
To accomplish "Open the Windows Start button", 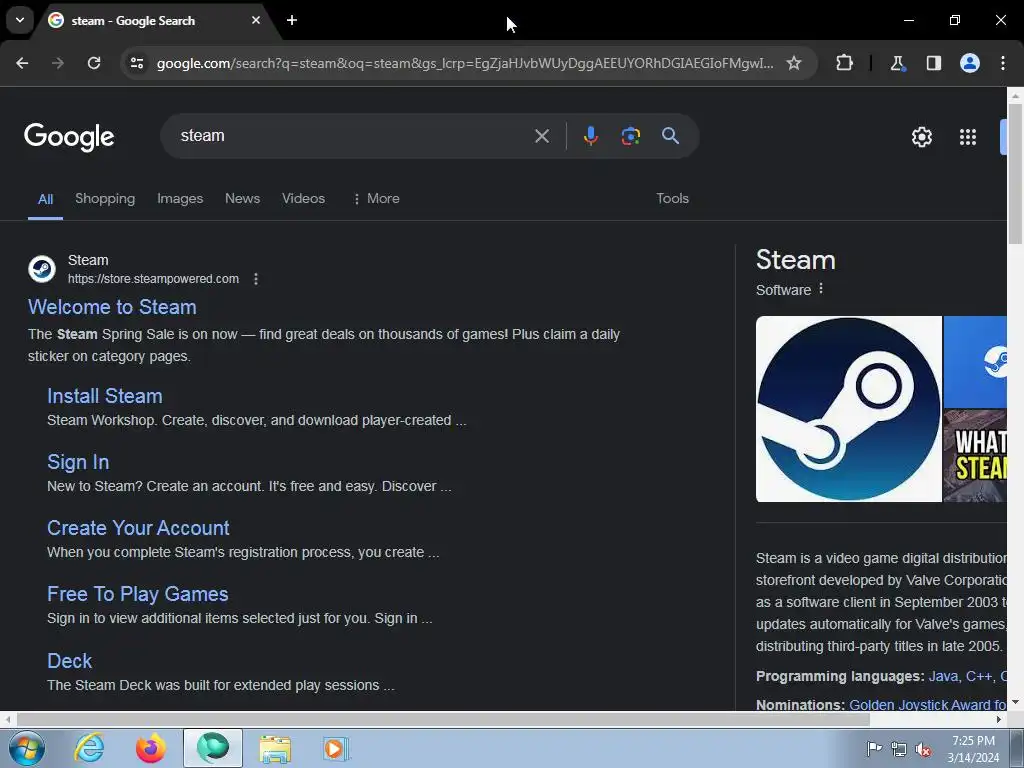I will point(27,748).
